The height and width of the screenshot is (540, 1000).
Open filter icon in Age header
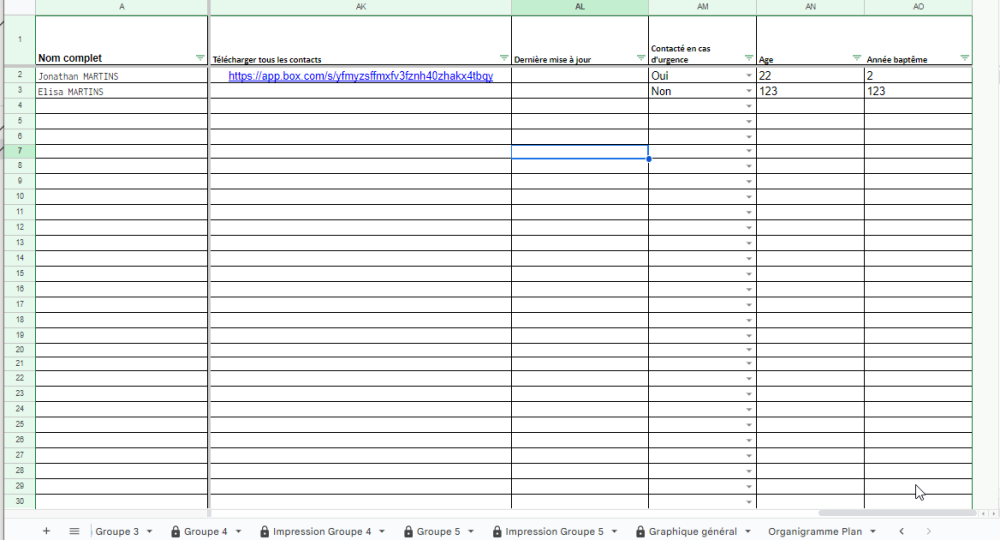coord(857,58)
